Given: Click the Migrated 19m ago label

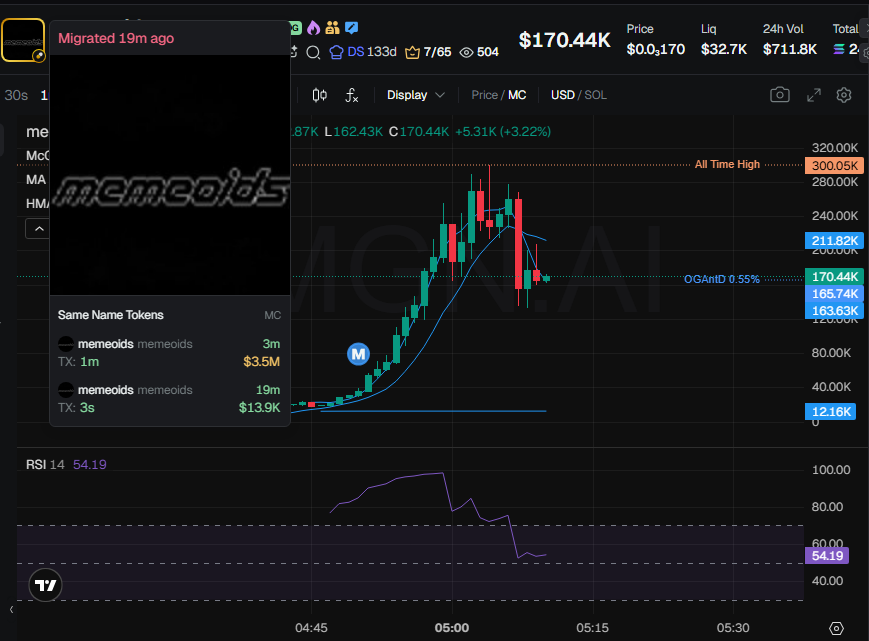Looking at the screenshot, I should coord(116,38).
